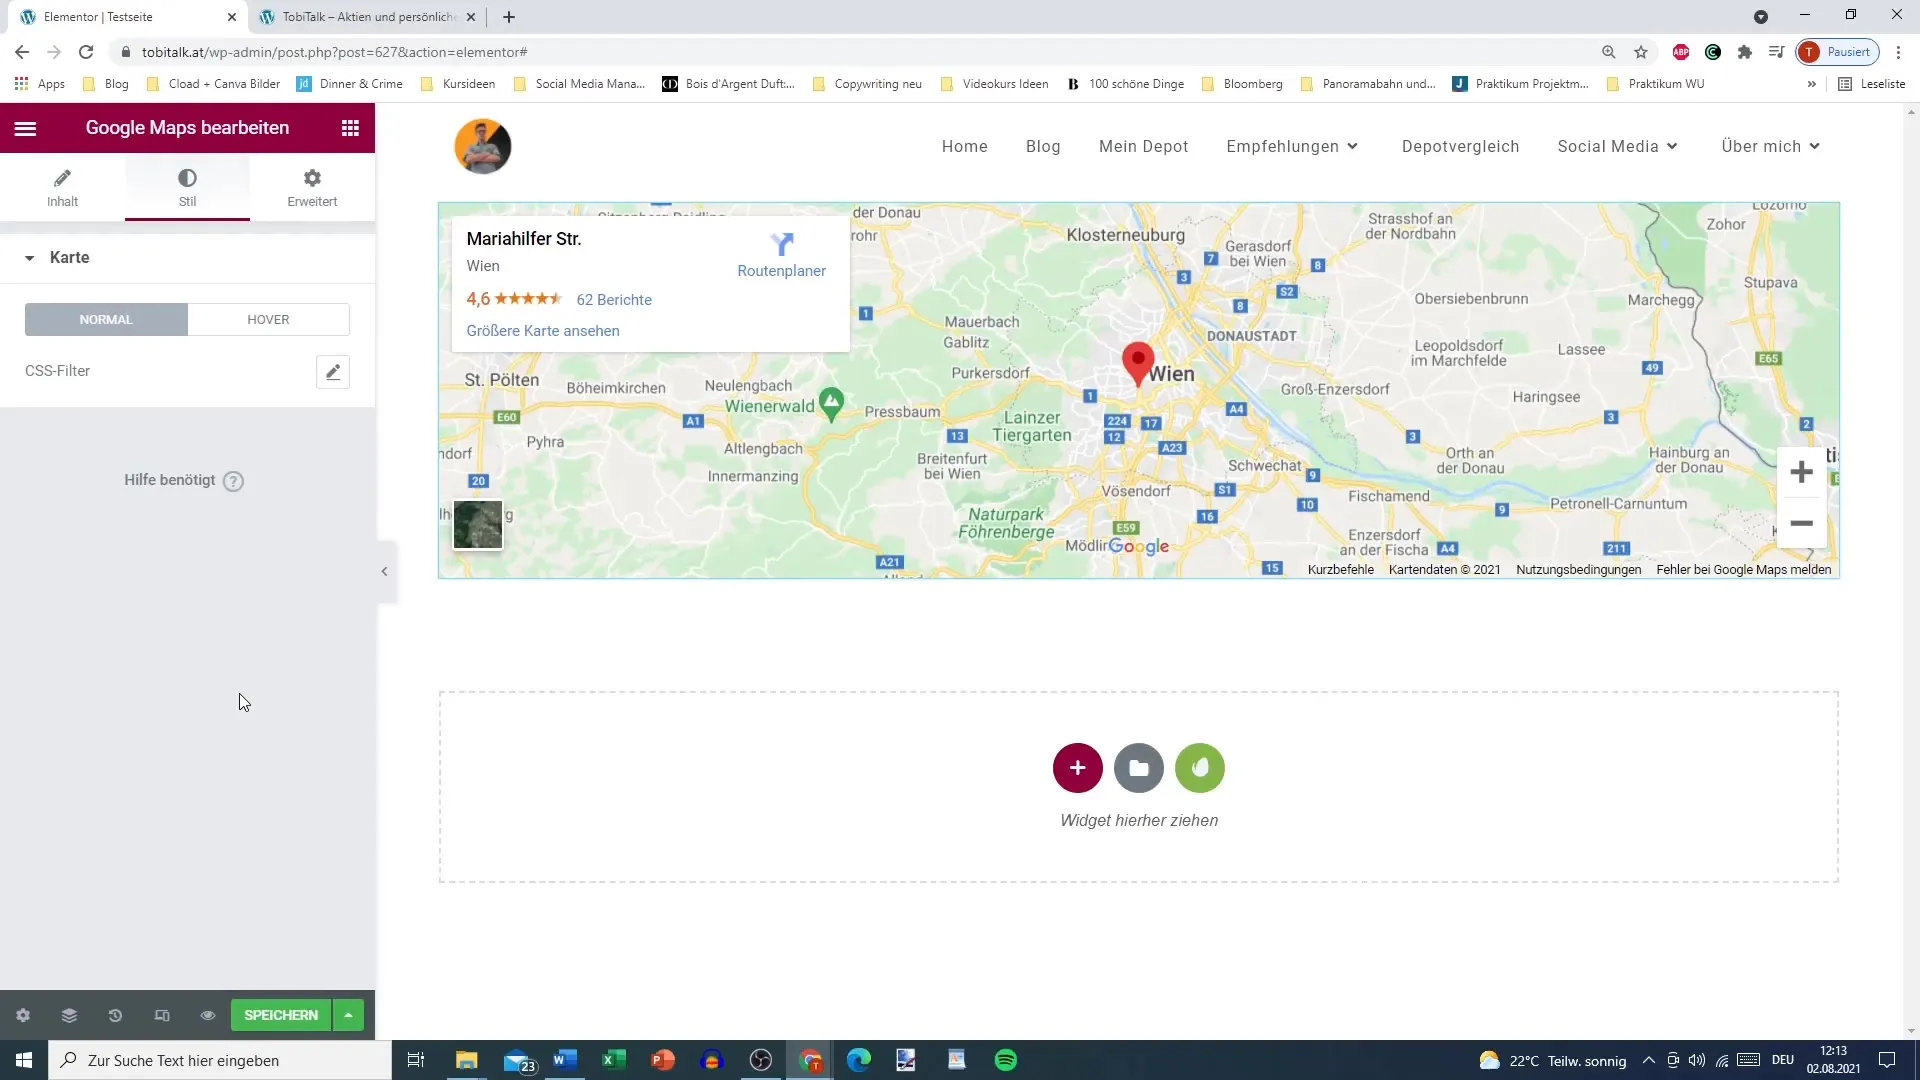Open Kurzbefehle on the map

click(x=1341, y=570)
